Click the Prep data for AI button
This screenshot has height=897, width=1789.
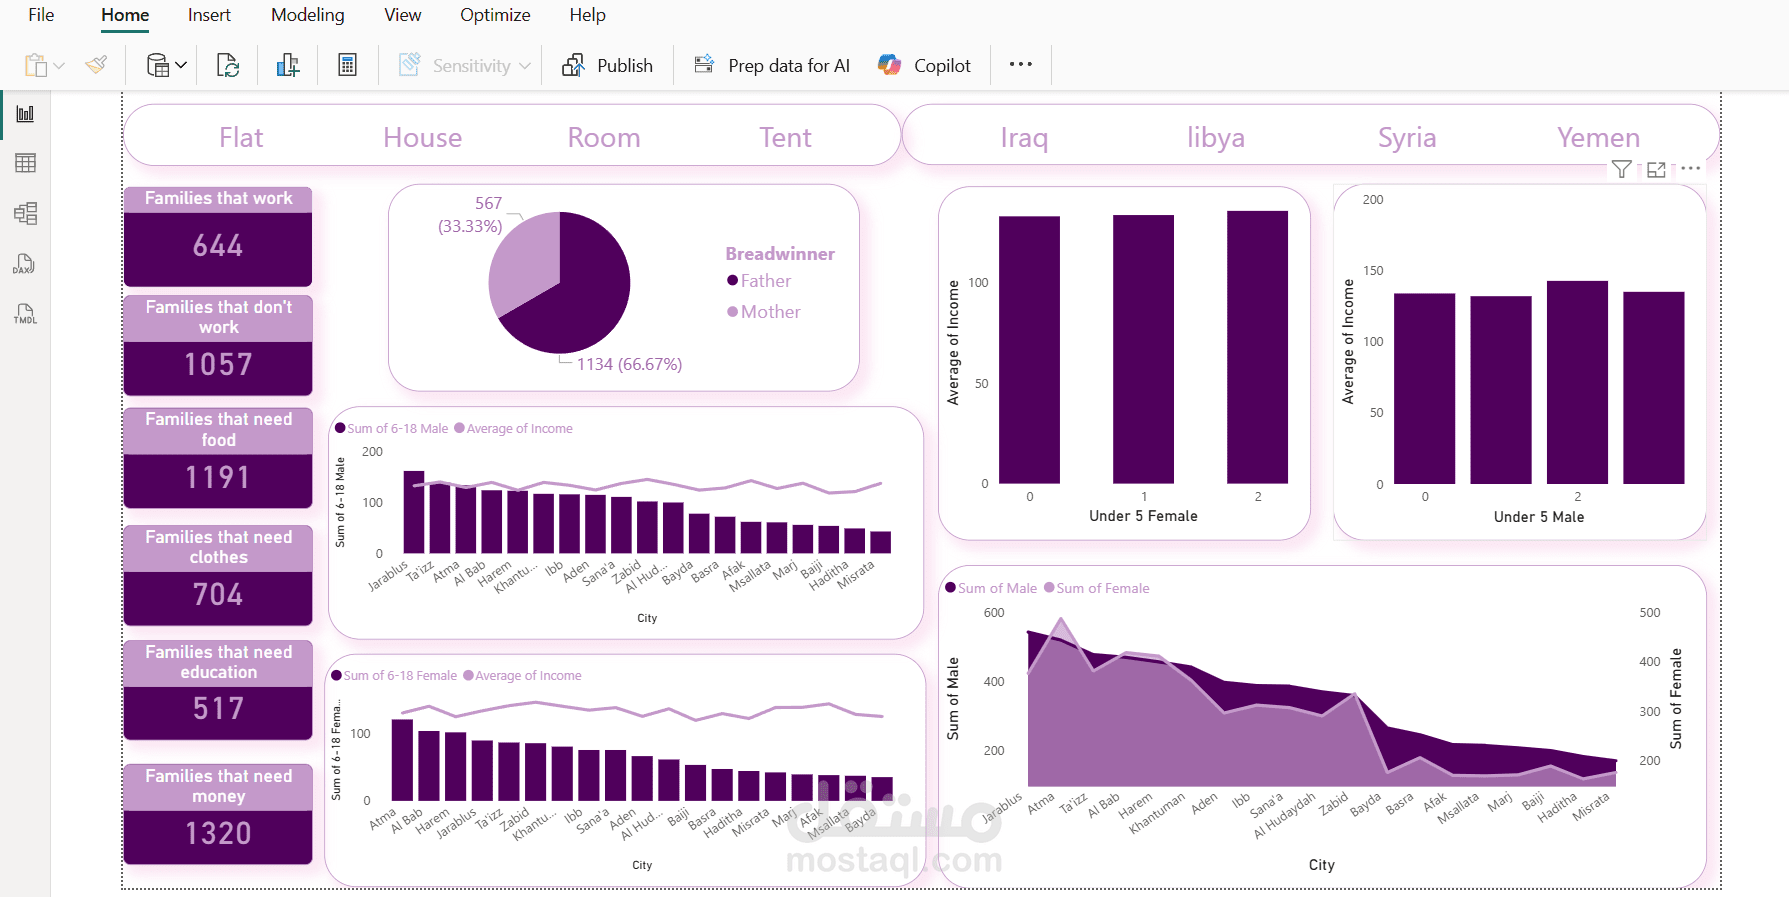click(772, 65)
